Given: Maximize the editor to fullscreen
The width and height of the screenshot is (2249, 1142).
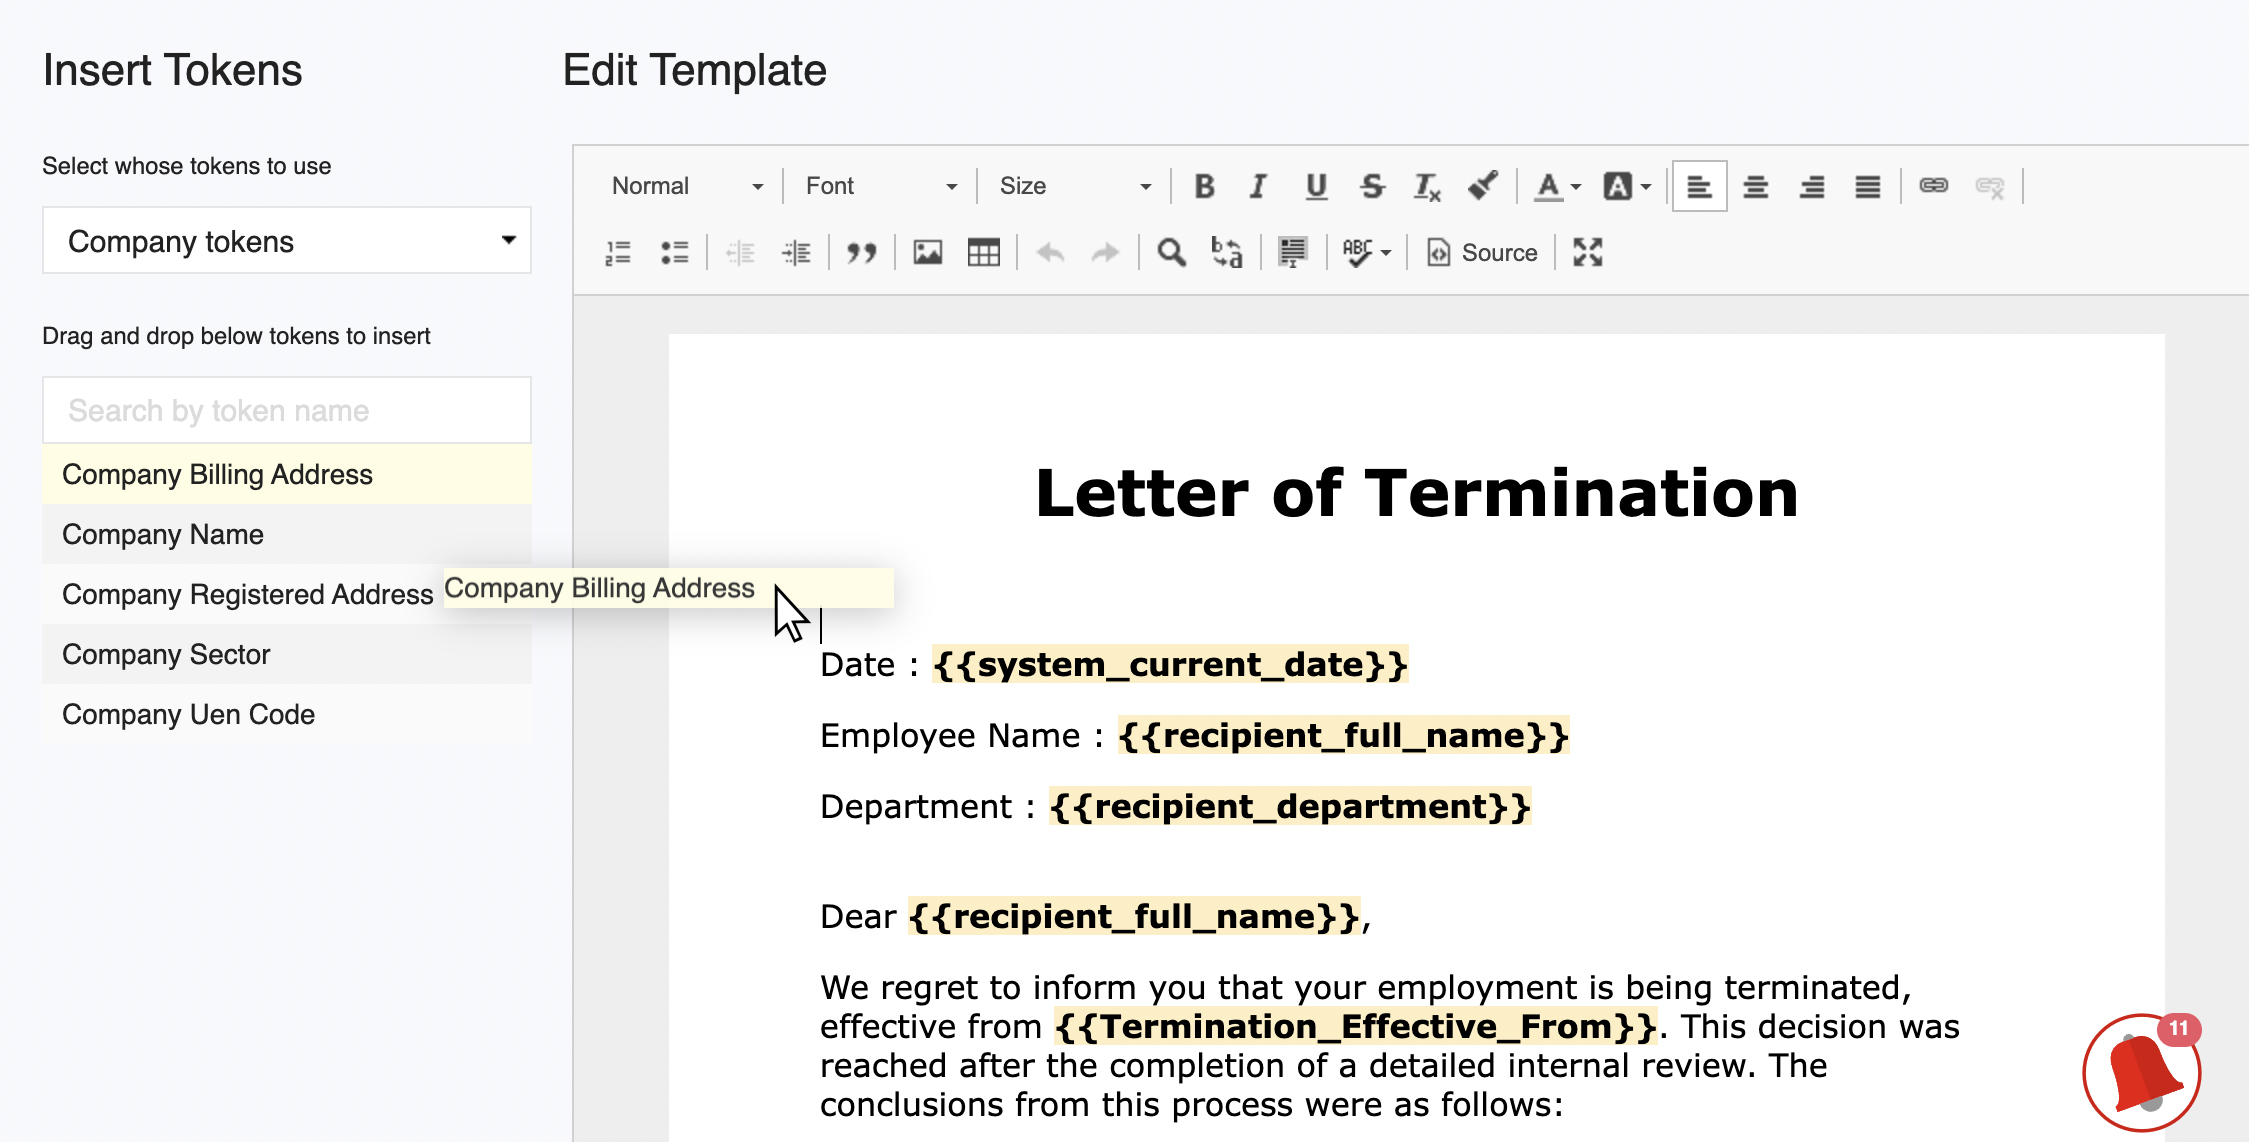Looking at the screenshot, I should click(1587, 253).
